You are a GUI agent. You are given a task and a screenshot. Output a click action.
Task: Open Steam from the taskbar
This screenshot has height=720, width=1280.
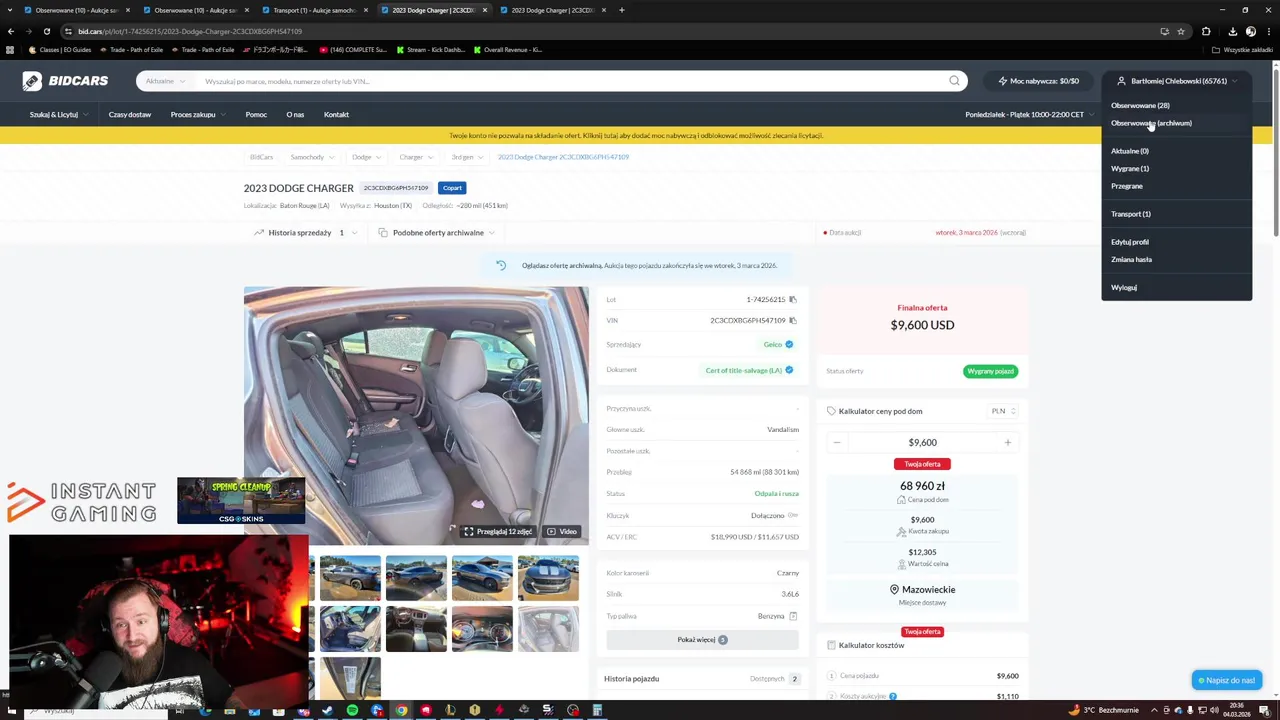328,710
